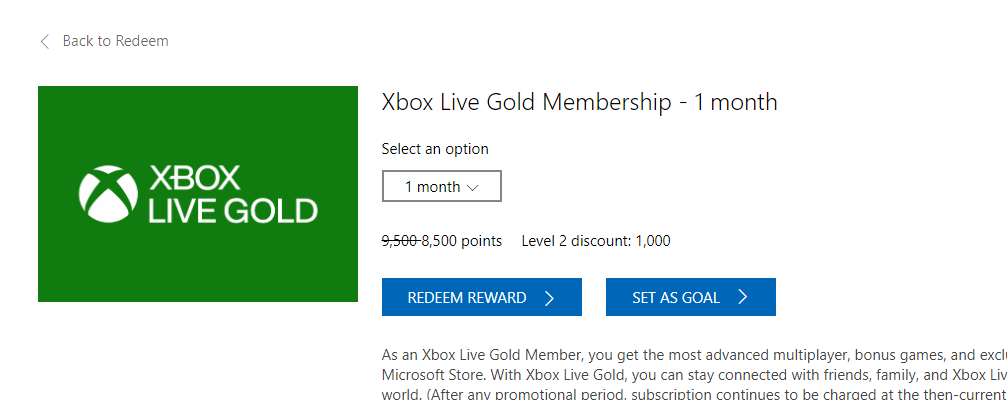Click the 1 month text inside dropdown

coord(432,187)
